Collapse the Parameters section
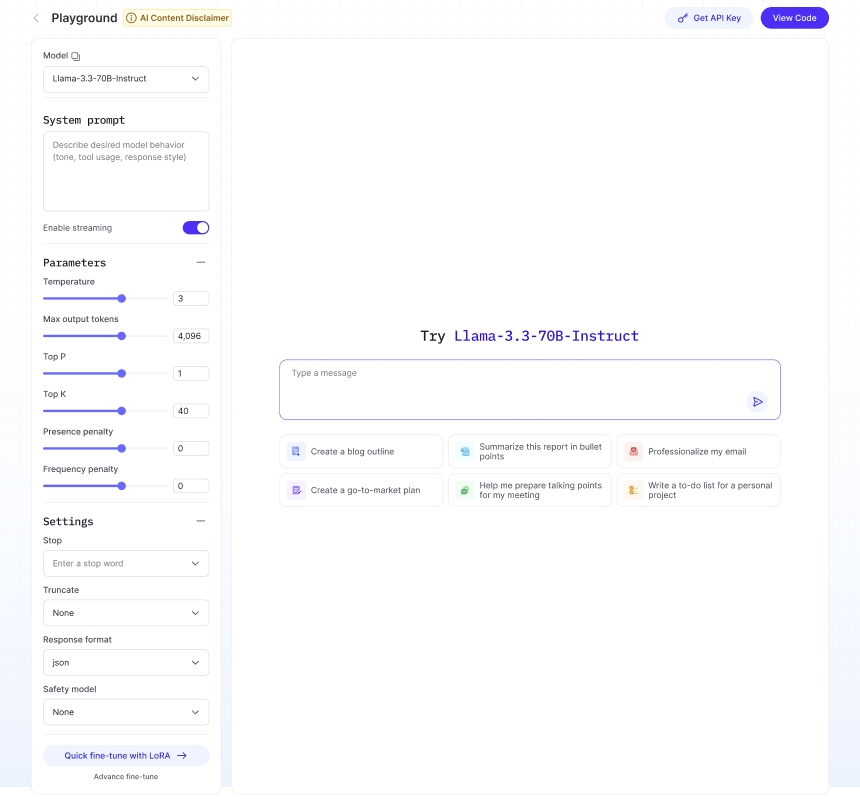 coord(201,263)
